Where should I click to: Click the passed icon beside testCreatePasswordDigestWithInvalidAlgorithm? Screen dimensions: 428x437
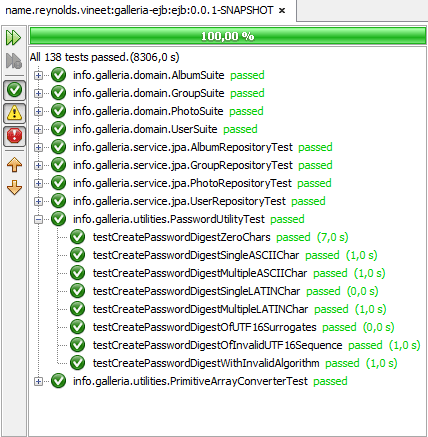tap(77, 363)
